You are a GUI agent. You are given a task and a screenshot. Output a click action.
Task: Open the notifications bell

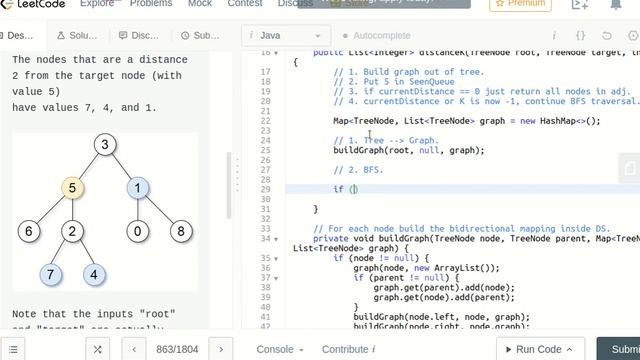coord(616,4)
